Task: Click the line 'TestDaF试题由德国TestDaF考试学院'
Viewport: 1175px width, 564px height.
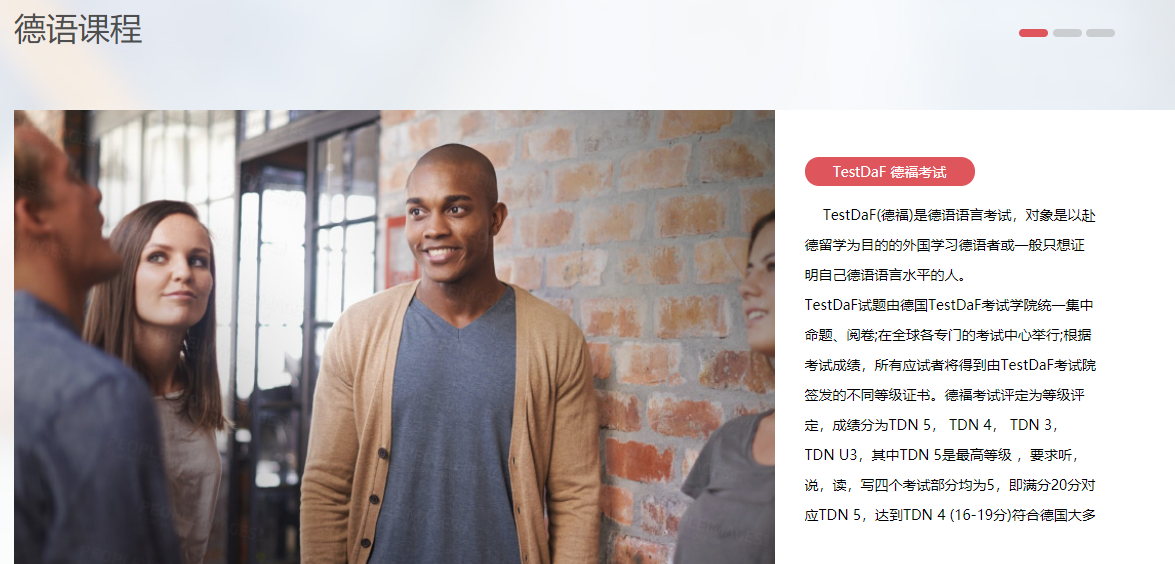Action: pyautogui.click(x=949, y=306)
